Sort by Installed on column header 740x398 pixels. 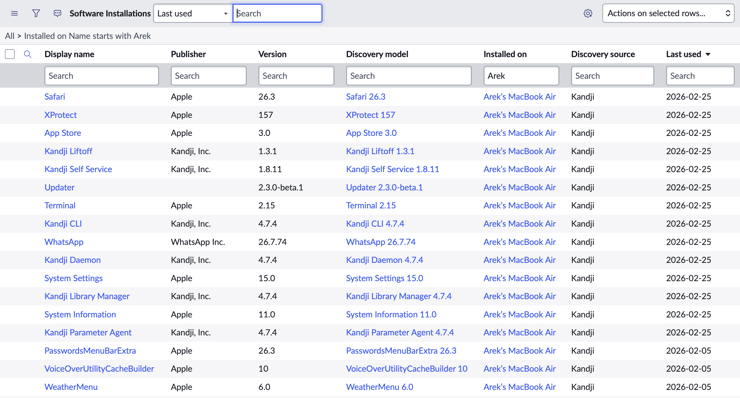click(505, 54)
